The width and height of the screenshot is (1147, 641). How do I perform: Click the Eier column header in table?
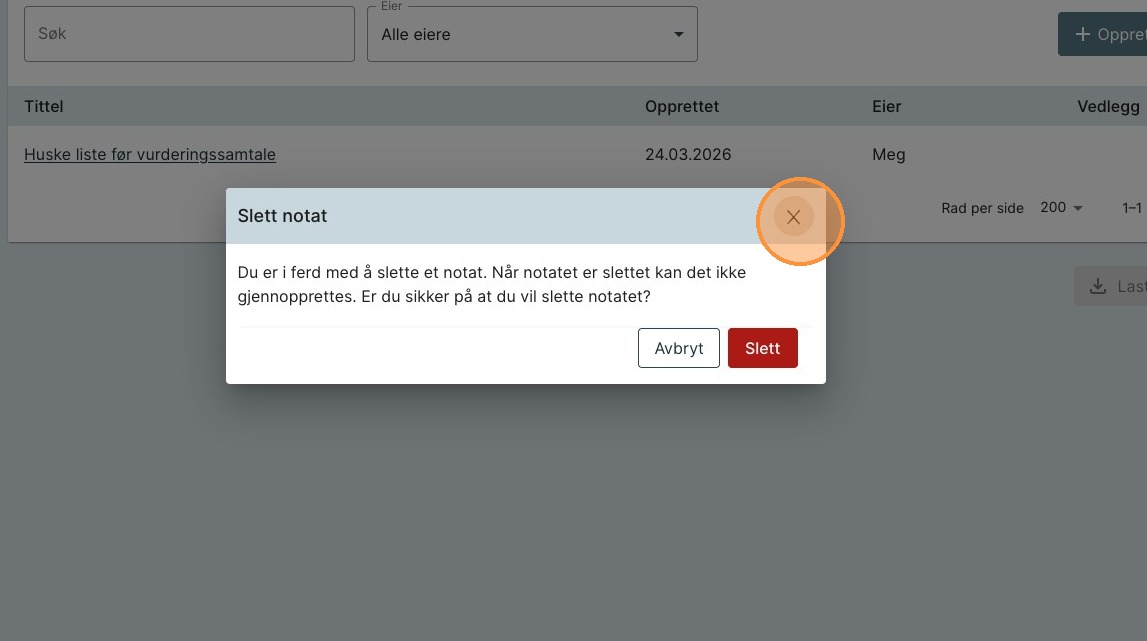tap(886, 106)
